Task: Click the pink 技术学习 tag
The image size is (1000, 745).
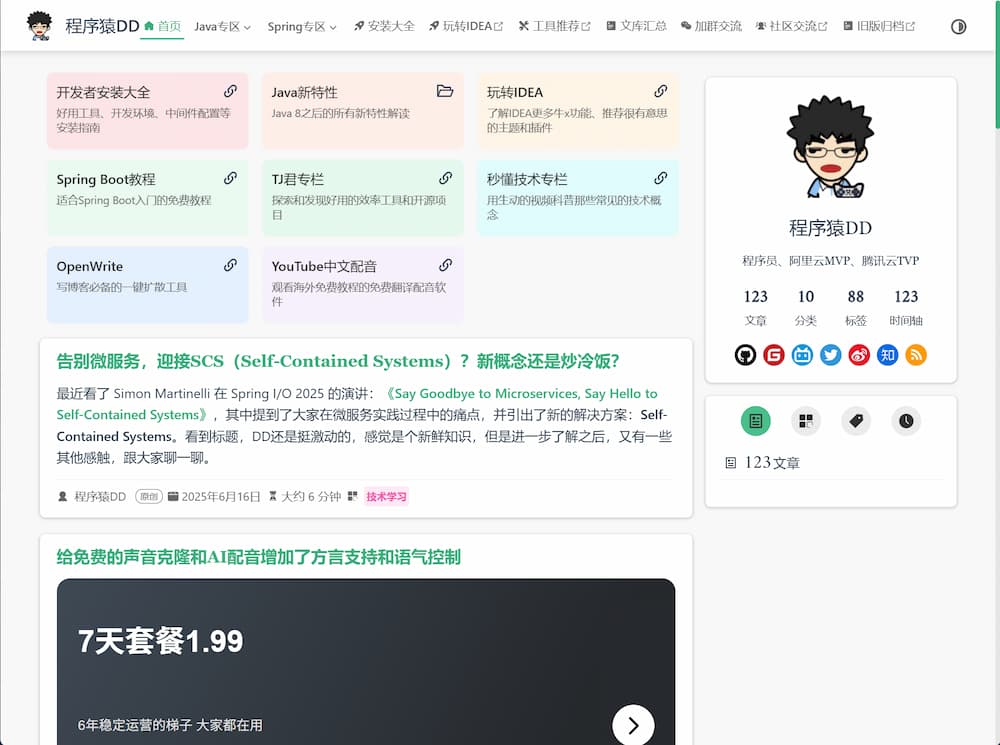Action: [x=386, y=496]
